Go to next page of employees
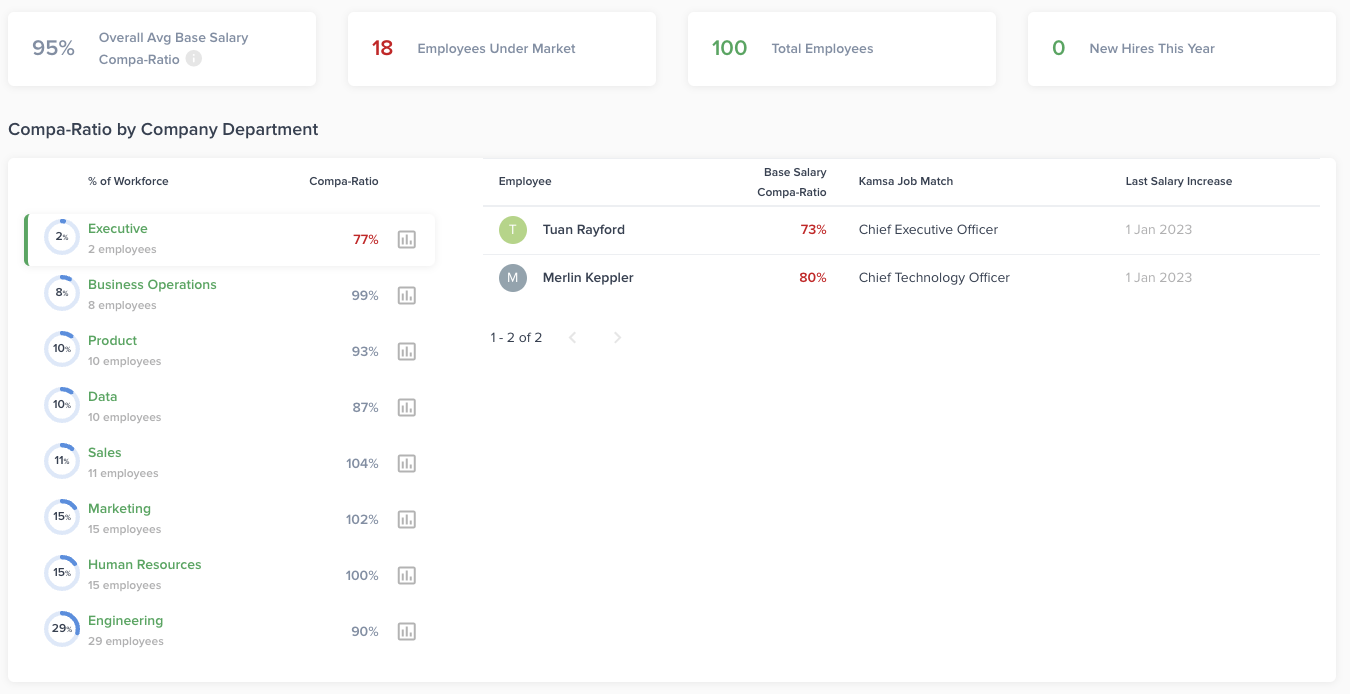The width and height of the screenshot is (1350, 694). [x=617, y=338]
